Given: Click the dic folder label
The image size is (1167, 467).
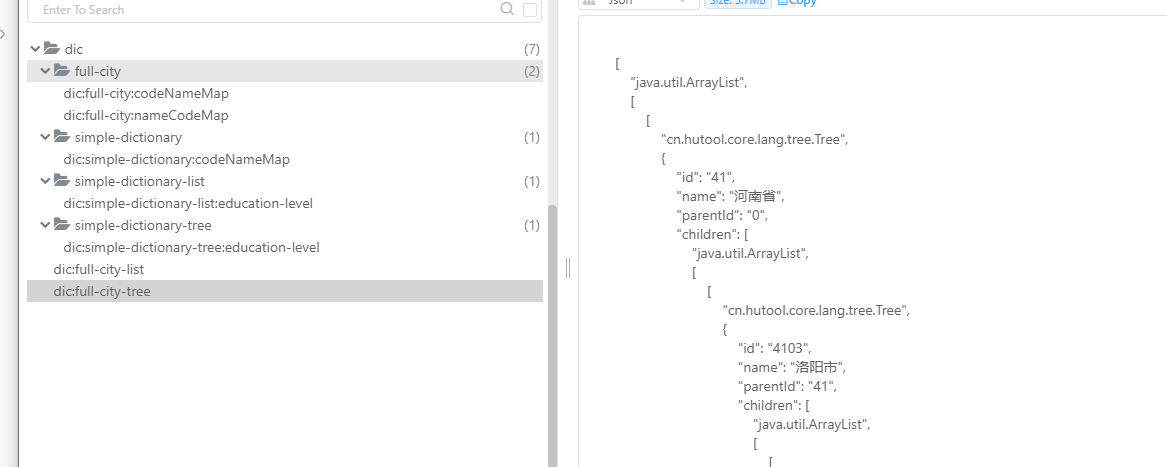Looking at the screenshot, I should (x=74, y=49).
